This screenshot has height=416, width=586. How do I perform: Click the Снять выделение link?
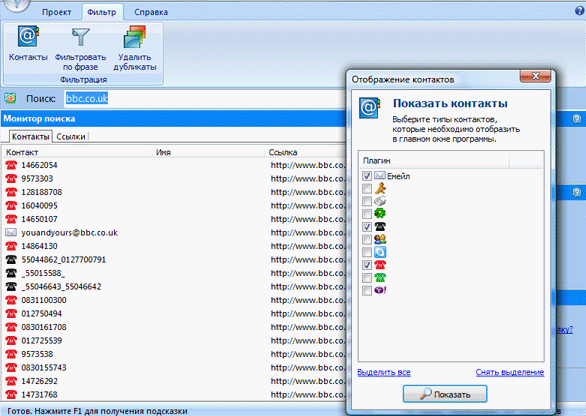(510, 372)
